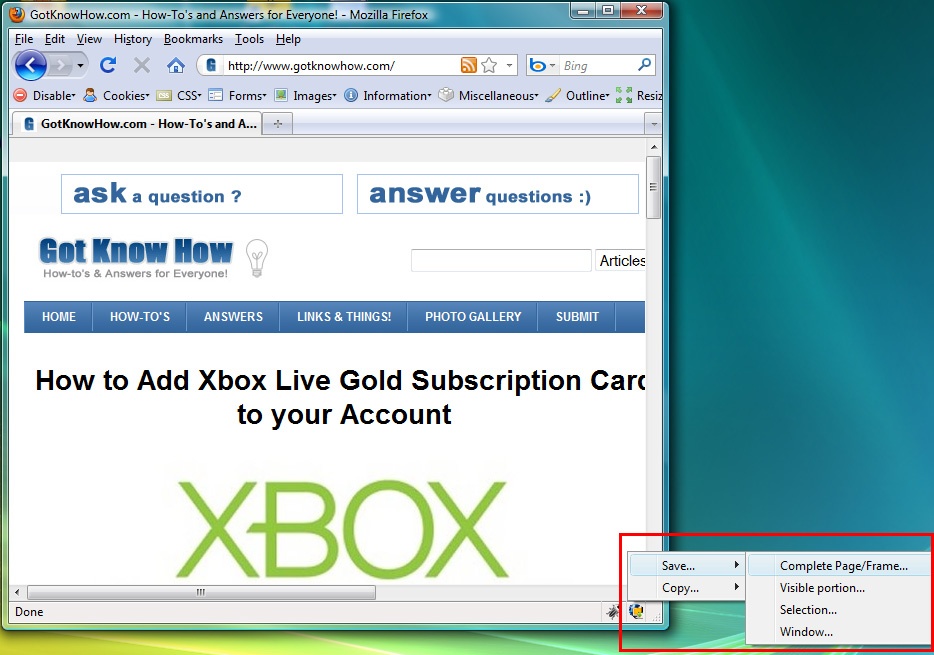Click the 'answer questions :)' banner

[497, 194]
